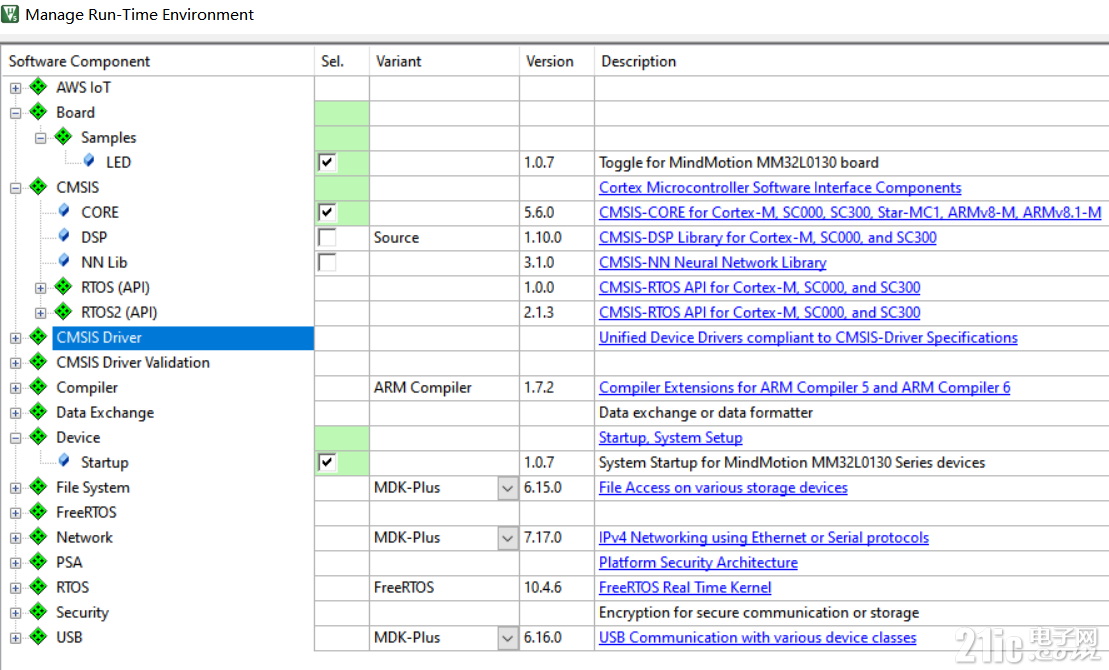This screenshot has width=1109, height=670.
Task: Open the Platform Security Architecture link
Action: click(x=698, y=562)
